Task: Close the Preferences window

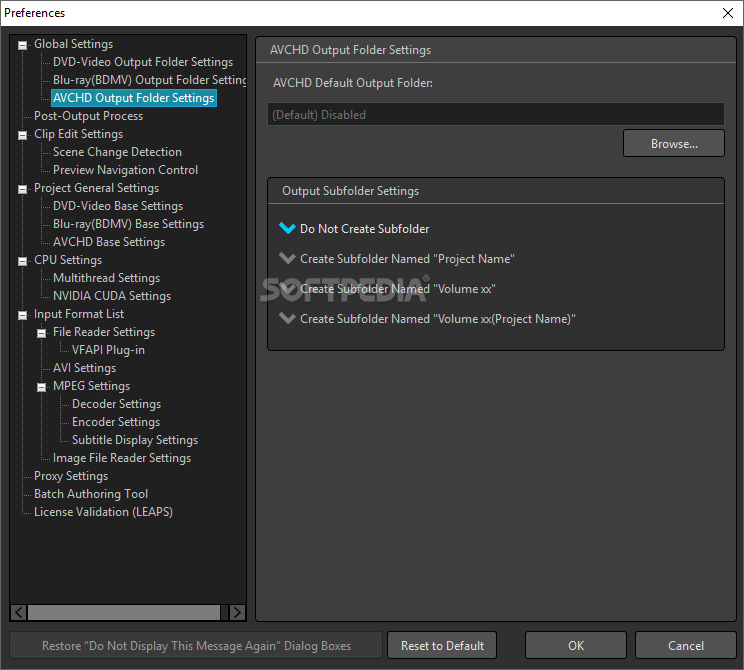Action: click(728, 13)
